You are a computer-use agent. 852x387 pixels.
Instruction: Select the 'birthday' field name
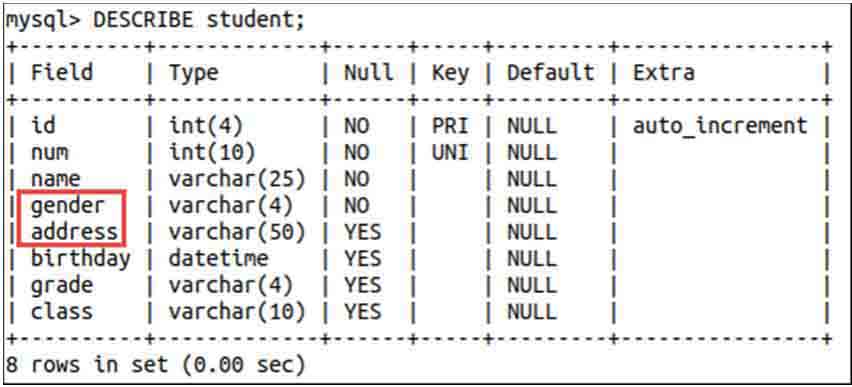(x=80, y=259)
